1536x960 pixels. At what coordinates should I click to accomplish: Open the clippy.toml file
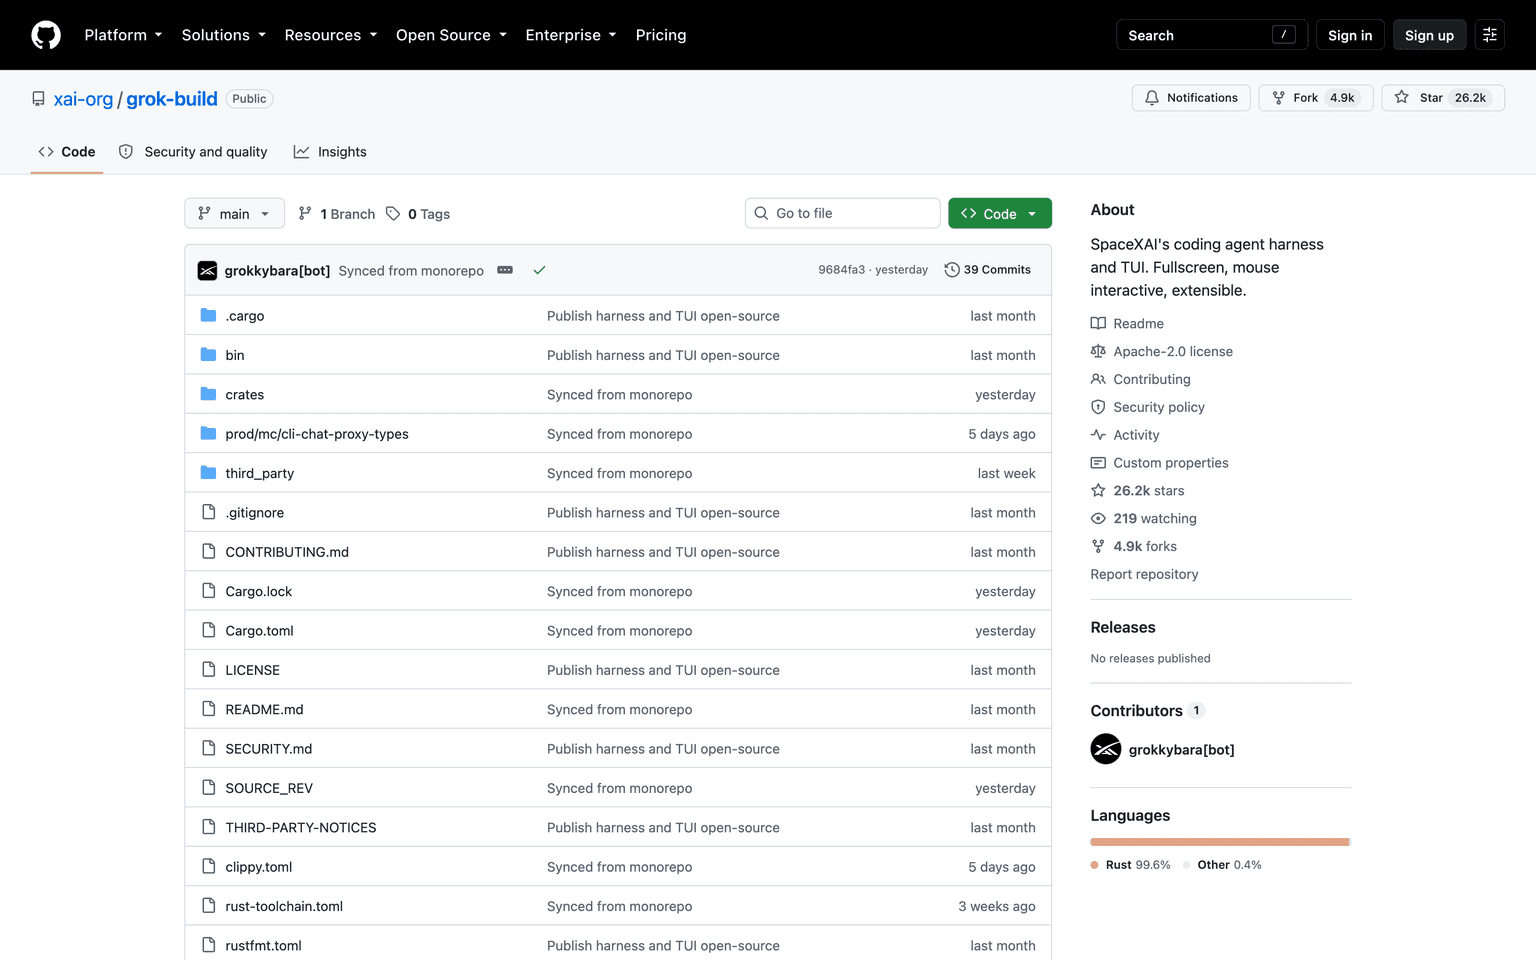pyautogui.click(x=259, y=867)
